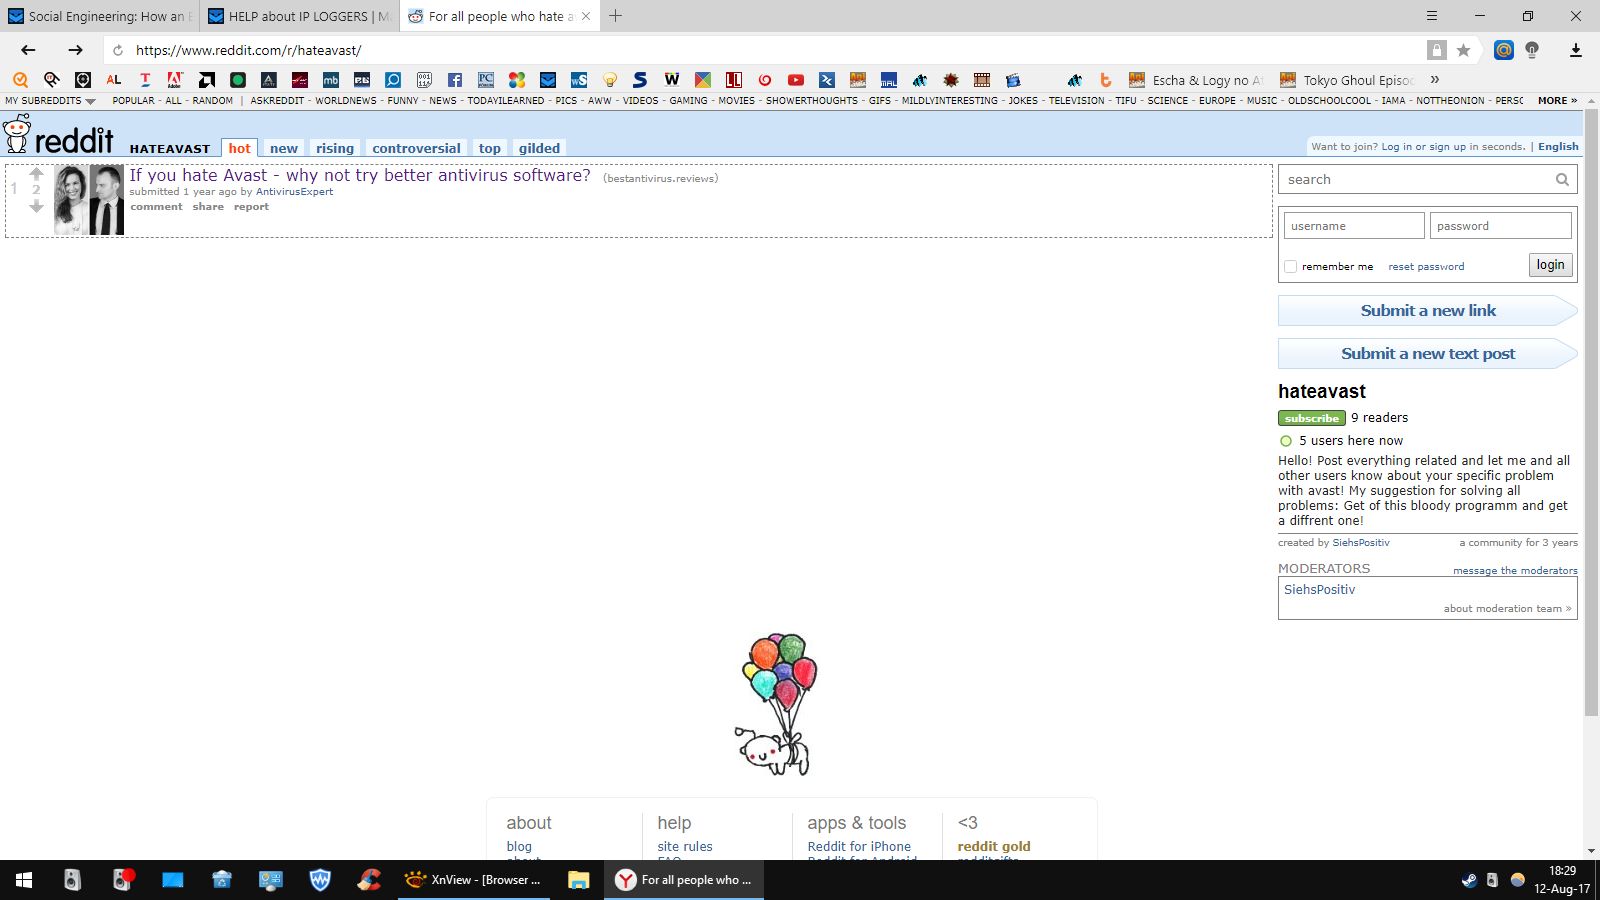Select the 'controversial' sorting tab
The width and height of the screenshot is (1600, 900).
[x=416, y=148]
